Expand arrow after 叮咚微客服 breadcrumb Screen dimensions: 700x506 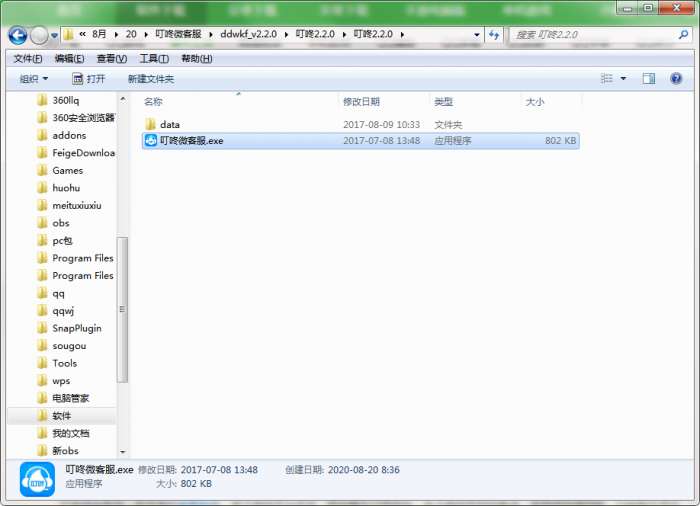pyautogui.click(x=211, y=34)
